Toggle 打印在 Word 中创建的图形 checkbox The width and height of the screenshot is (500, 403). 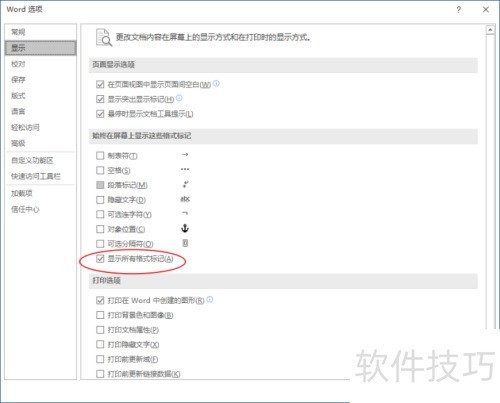coord(100,300)
